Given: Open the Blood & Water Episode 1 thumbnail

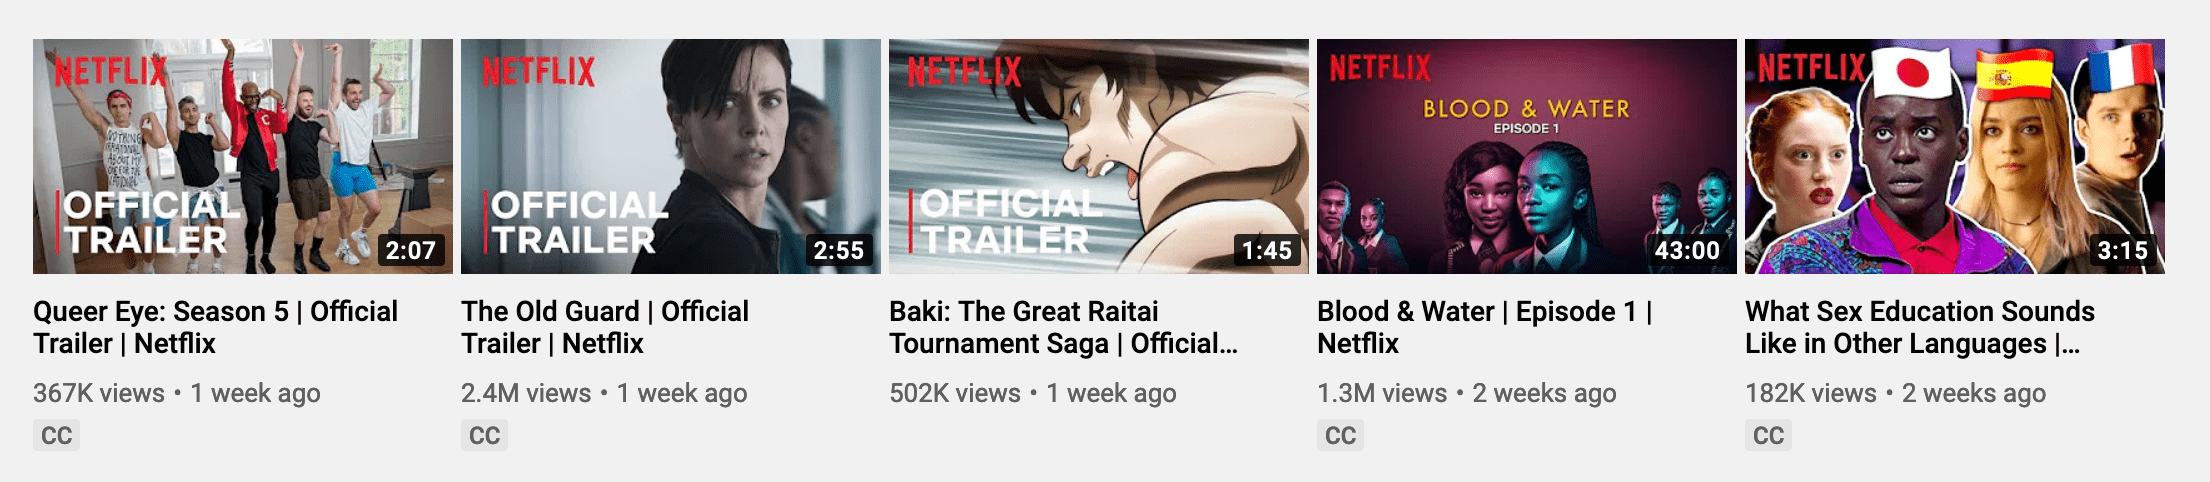Looking at the screenshot, I should click(x=1527, y=156).
